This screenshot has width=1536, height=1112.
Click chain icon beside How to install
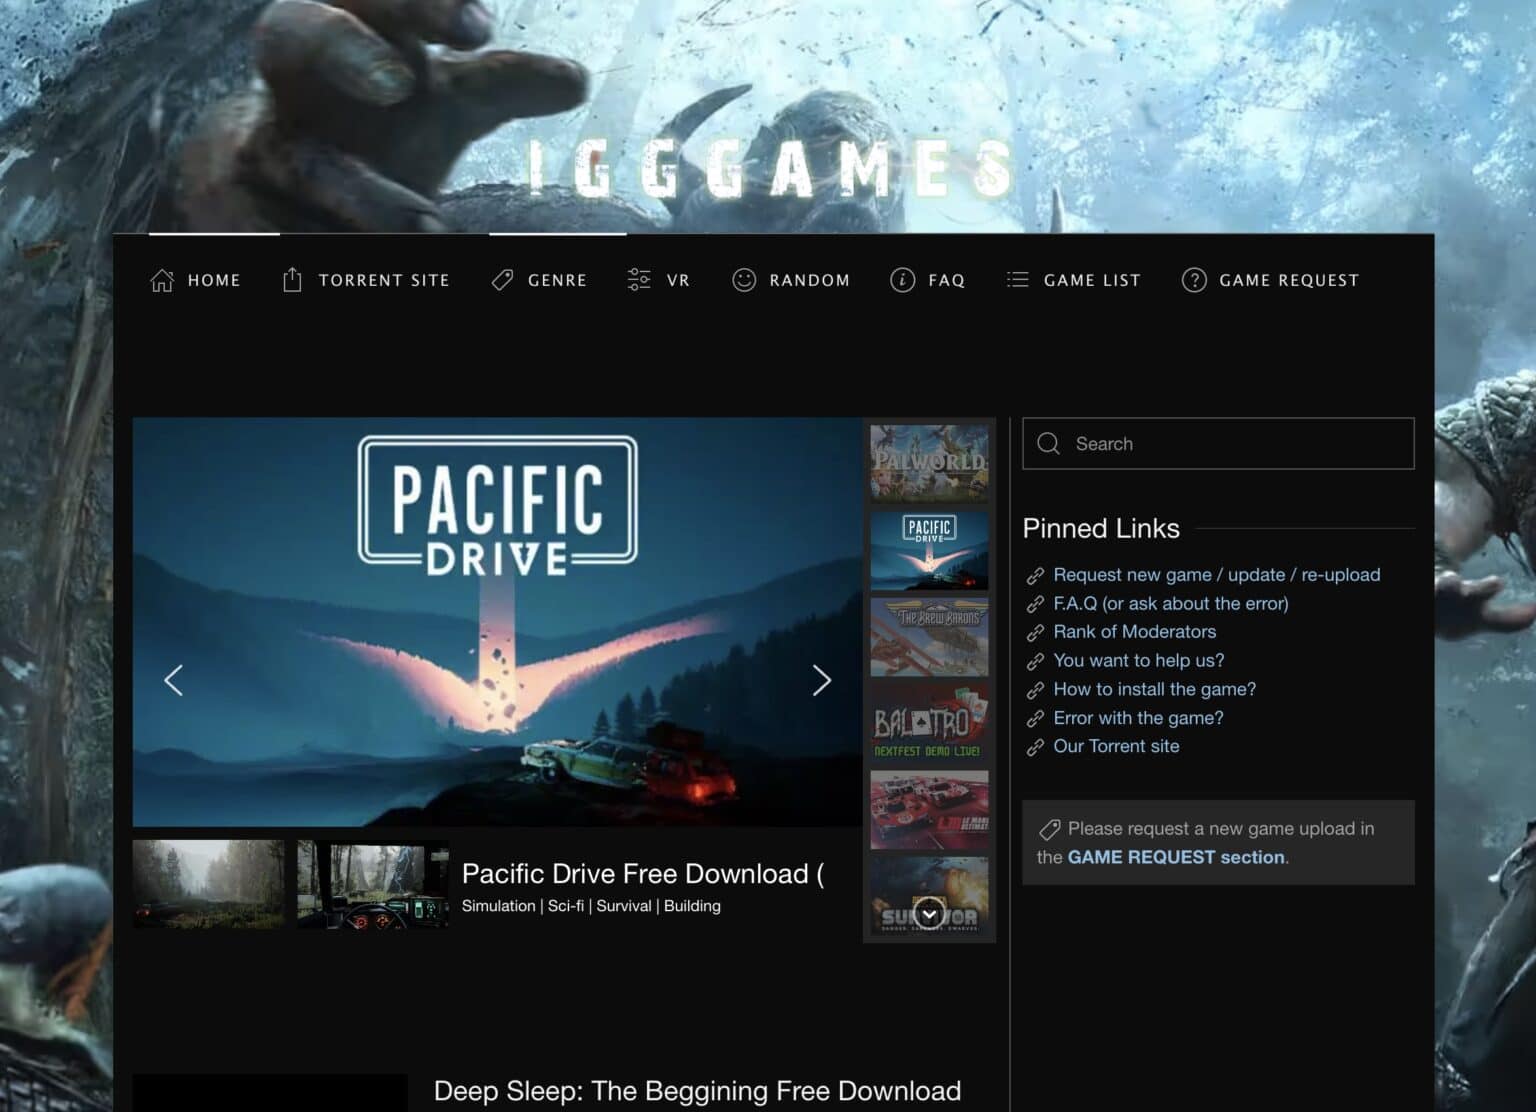point(1035,690)
